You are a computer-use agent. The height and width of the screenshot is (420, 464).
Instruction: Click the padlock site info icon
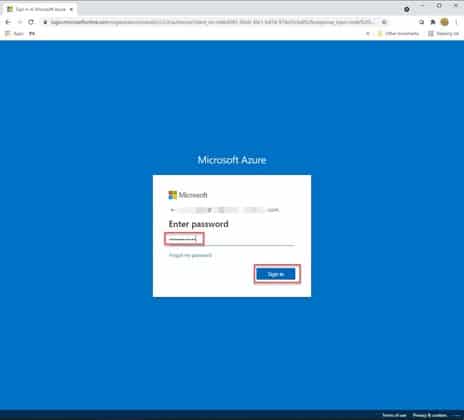(x=45, y=22)
